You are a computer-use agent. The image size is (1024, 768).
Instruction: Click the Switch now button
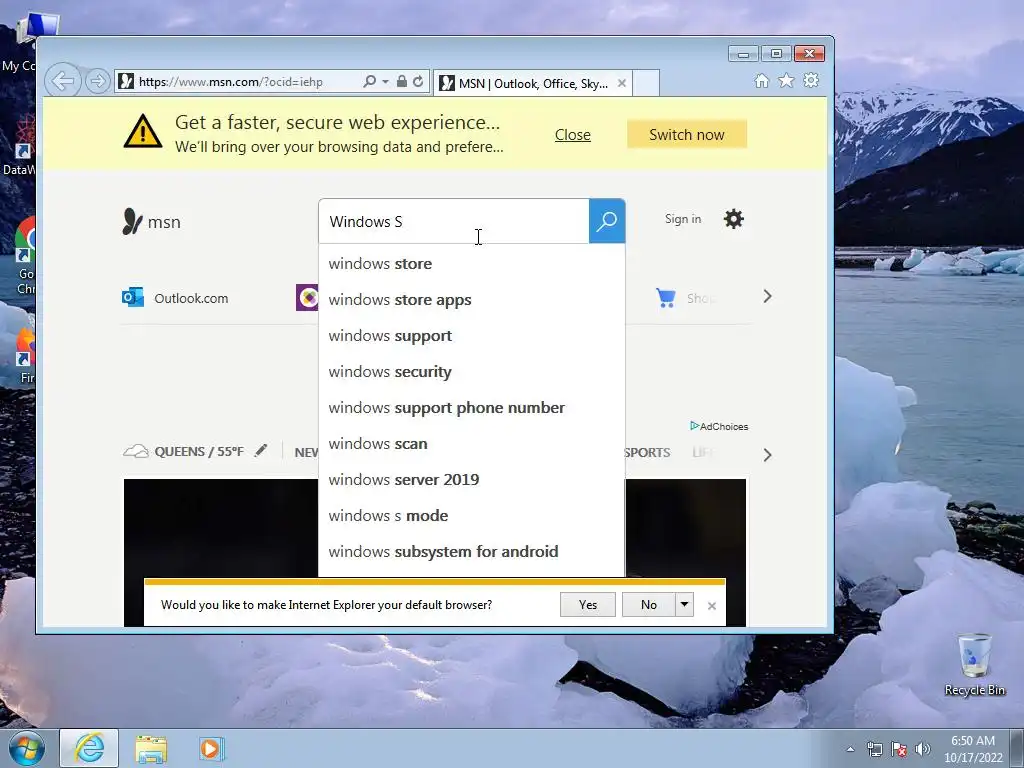(686, 135)
